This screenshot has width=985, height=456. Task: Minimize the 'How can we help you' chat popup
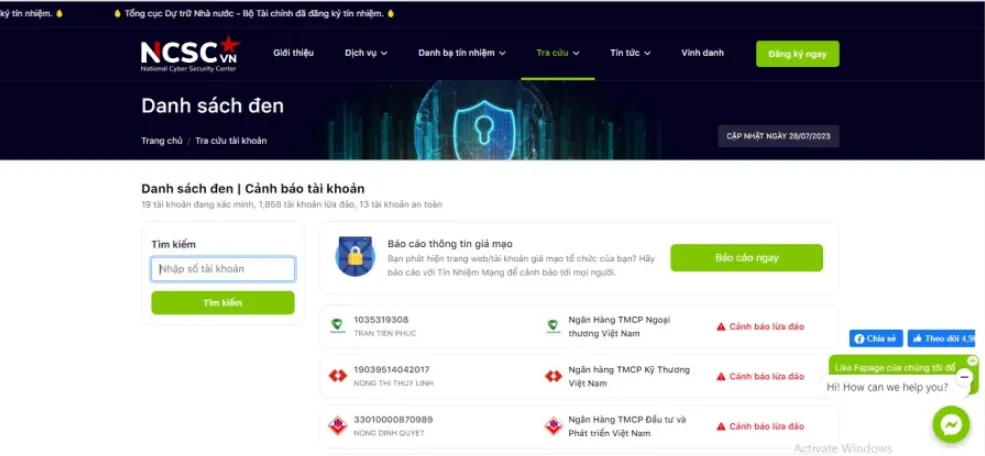point(964,377)
